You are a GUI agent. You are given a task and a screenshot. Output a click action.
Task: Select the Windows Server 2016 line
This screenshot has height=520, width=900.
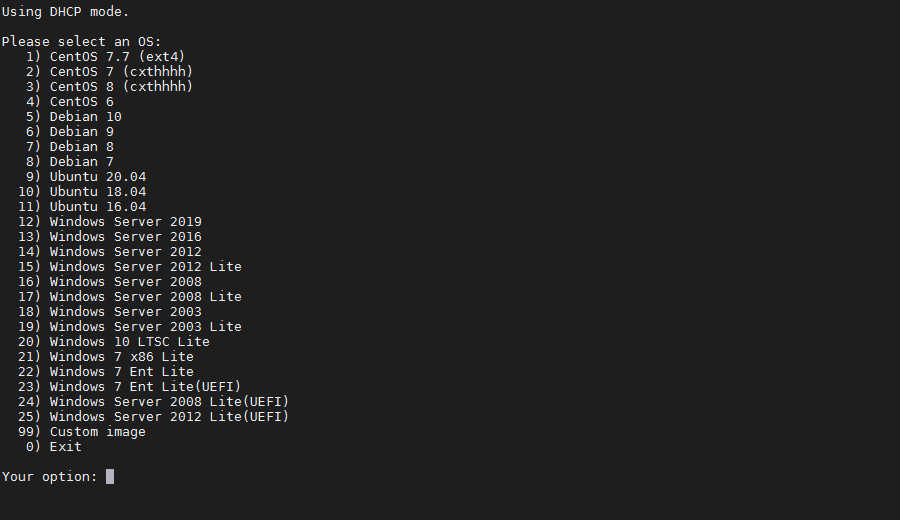(x=125, y=237)
